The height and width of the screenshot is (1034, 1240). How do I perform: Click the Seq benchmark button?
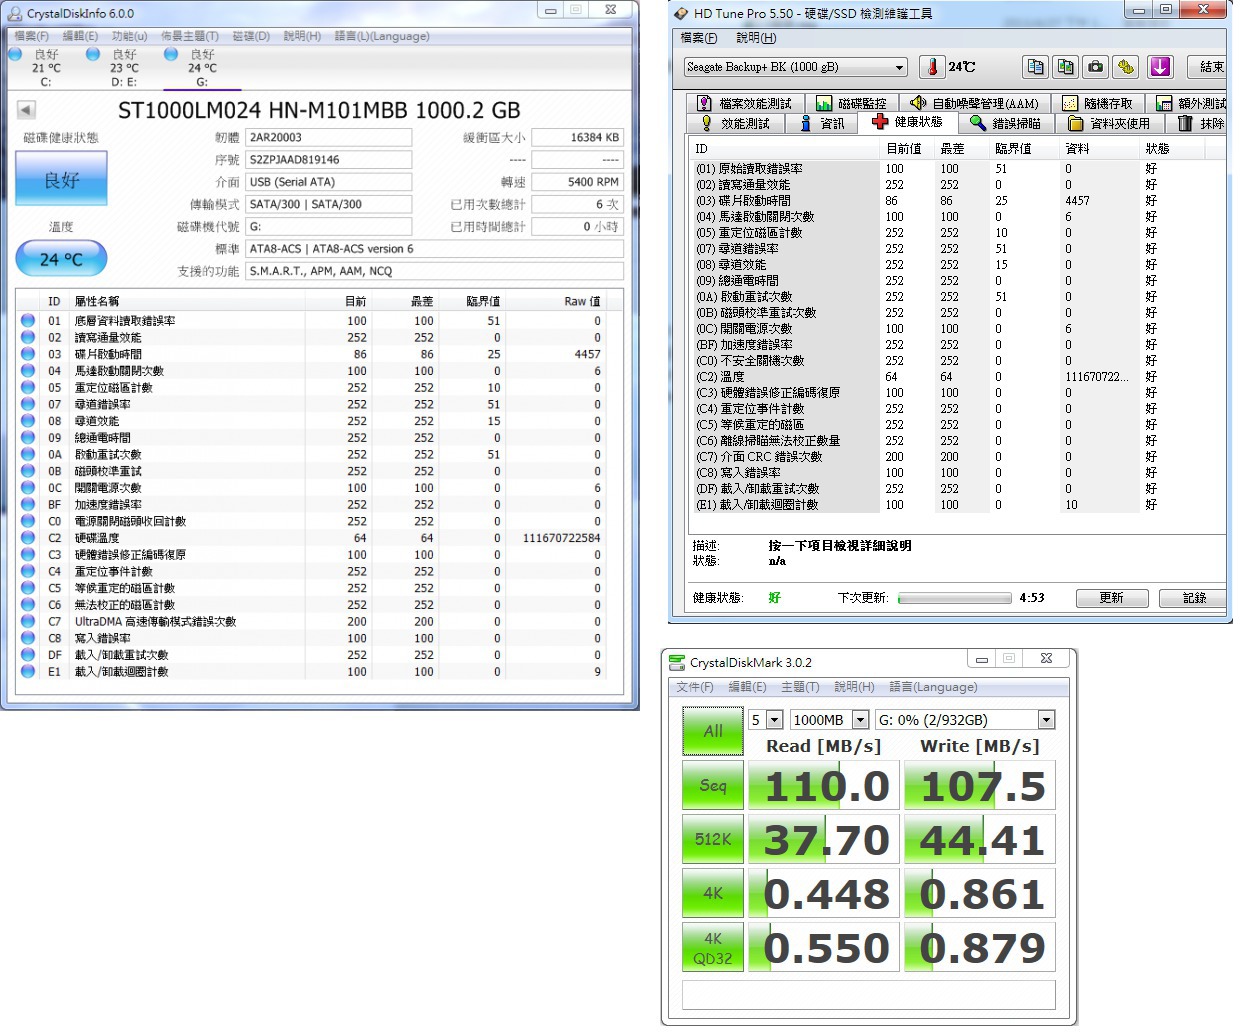(713, 785)
